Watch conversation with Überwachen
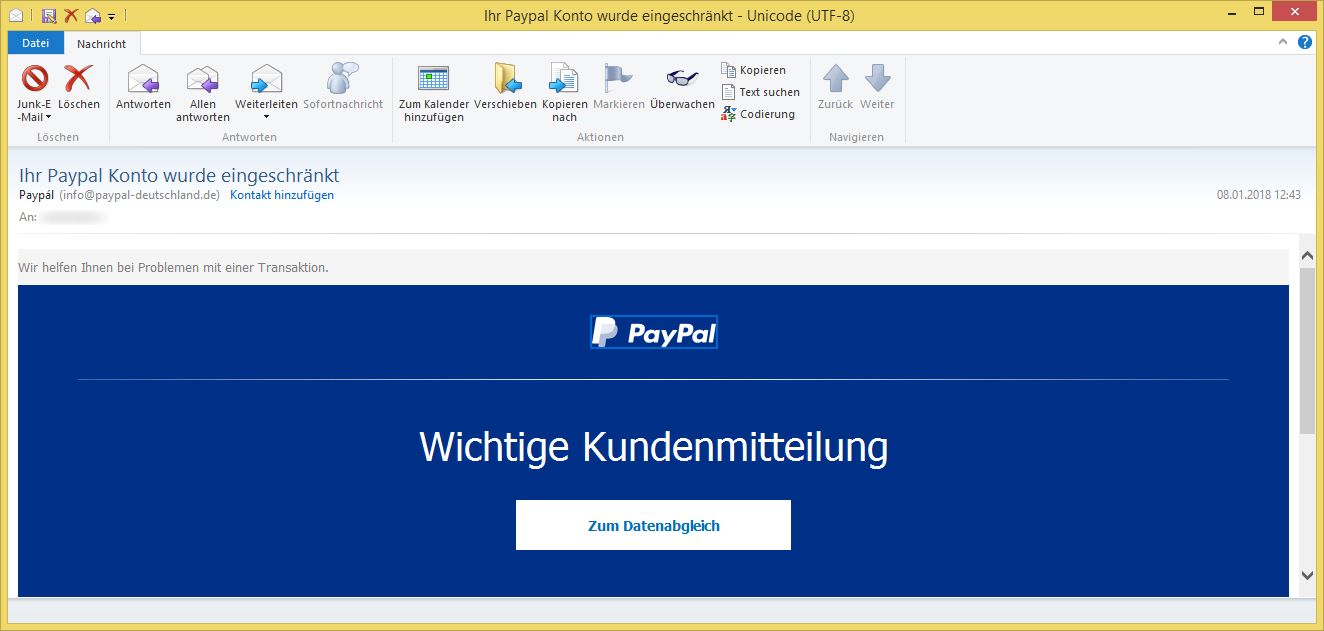This screenshot has height=631, width=1324. 682,88
